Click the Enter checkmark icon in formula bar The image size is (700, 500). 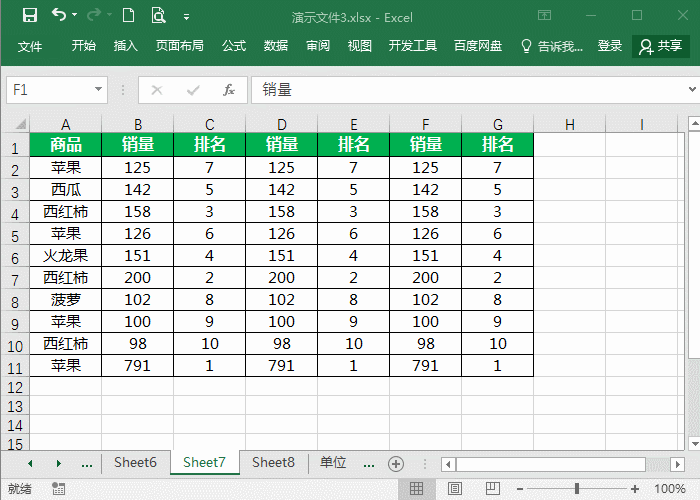coord(193,91)
